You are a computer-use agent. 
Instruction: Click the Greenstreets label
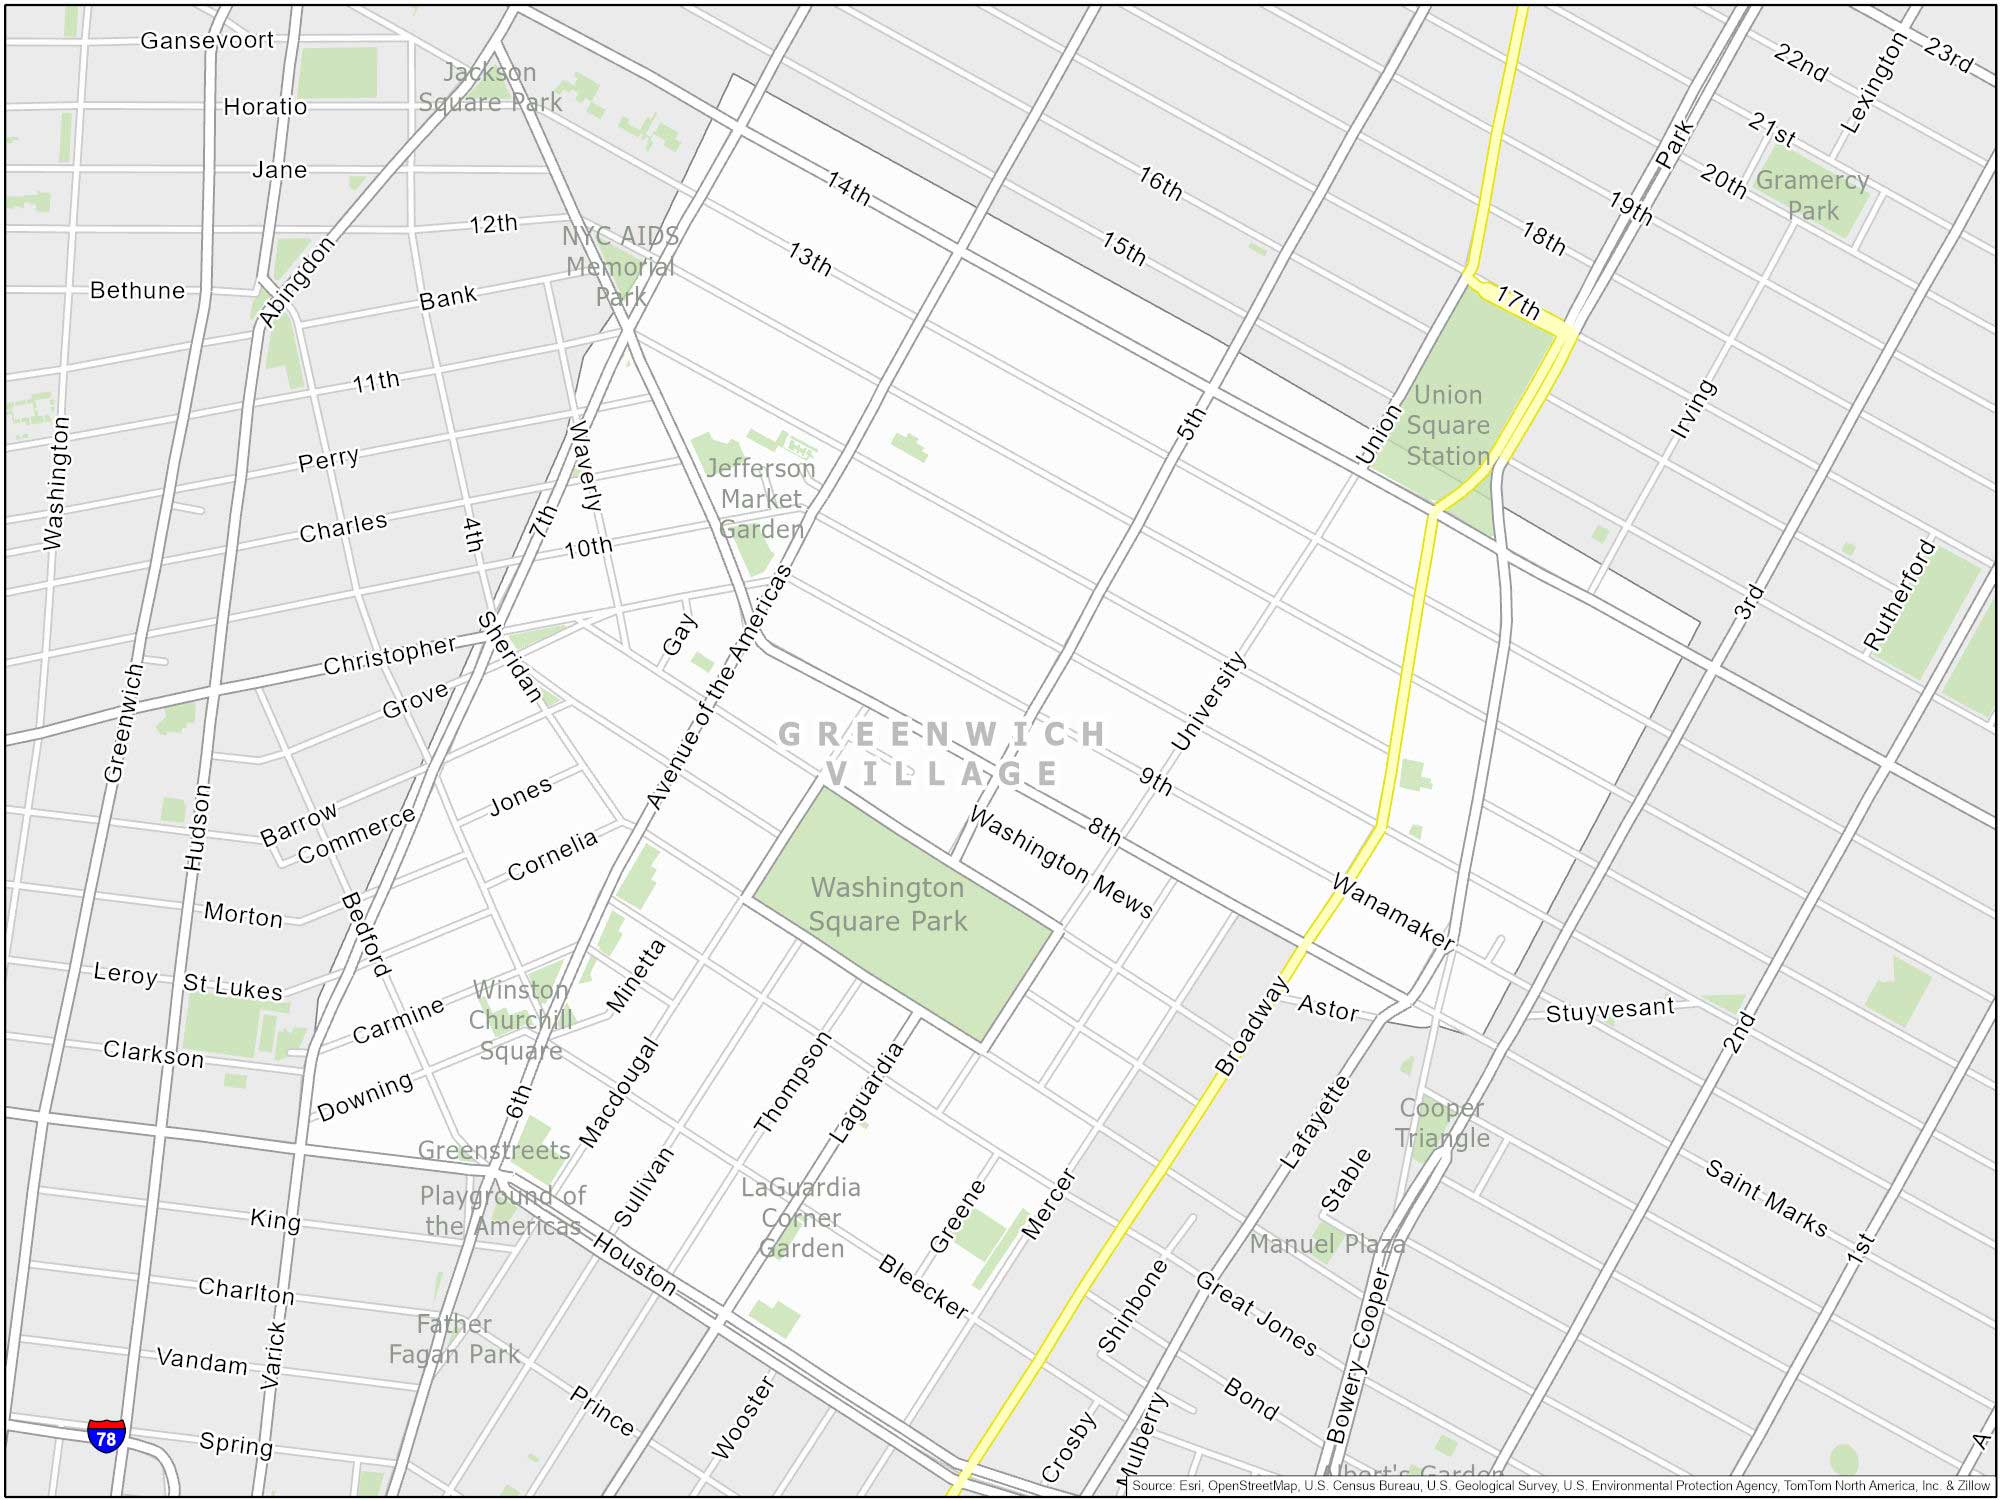point(494,1150)
